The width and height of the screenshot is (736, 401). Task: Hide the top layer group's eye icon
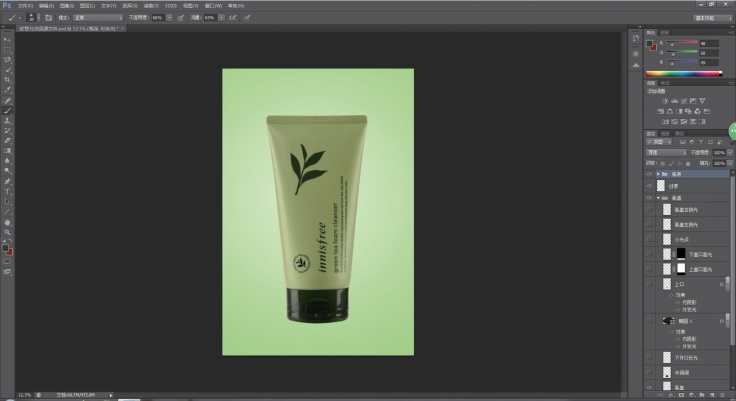pos(649,174)
